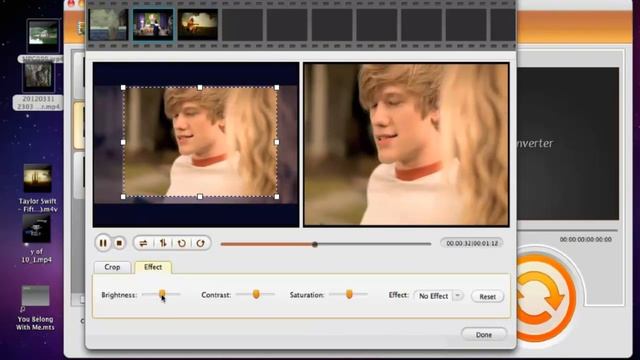This screenshot has width=640, height=360.
Task: Select the third filmstrip thumbnail
Action: (x=198, y=25)
